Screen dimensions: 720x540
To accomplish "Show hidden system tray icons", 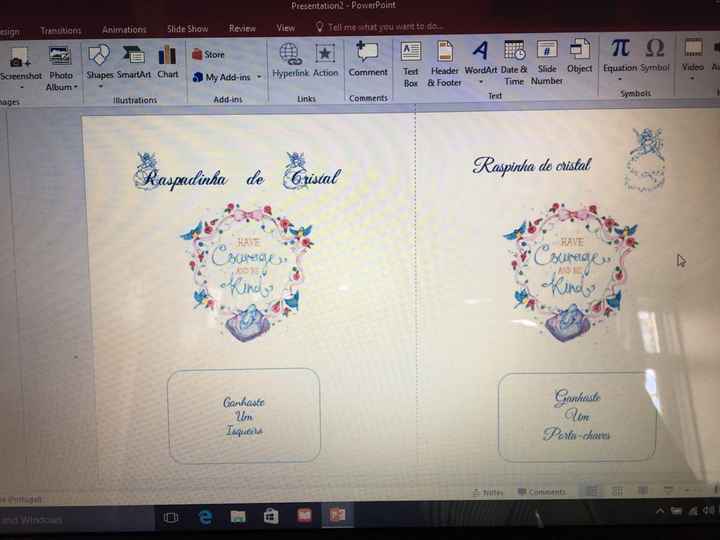I will point(660,511).
